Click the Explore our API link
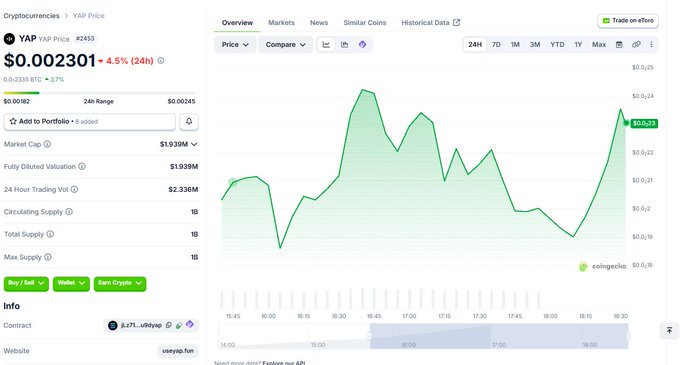This screenshot has width=680, height=365. coord(284,362)
